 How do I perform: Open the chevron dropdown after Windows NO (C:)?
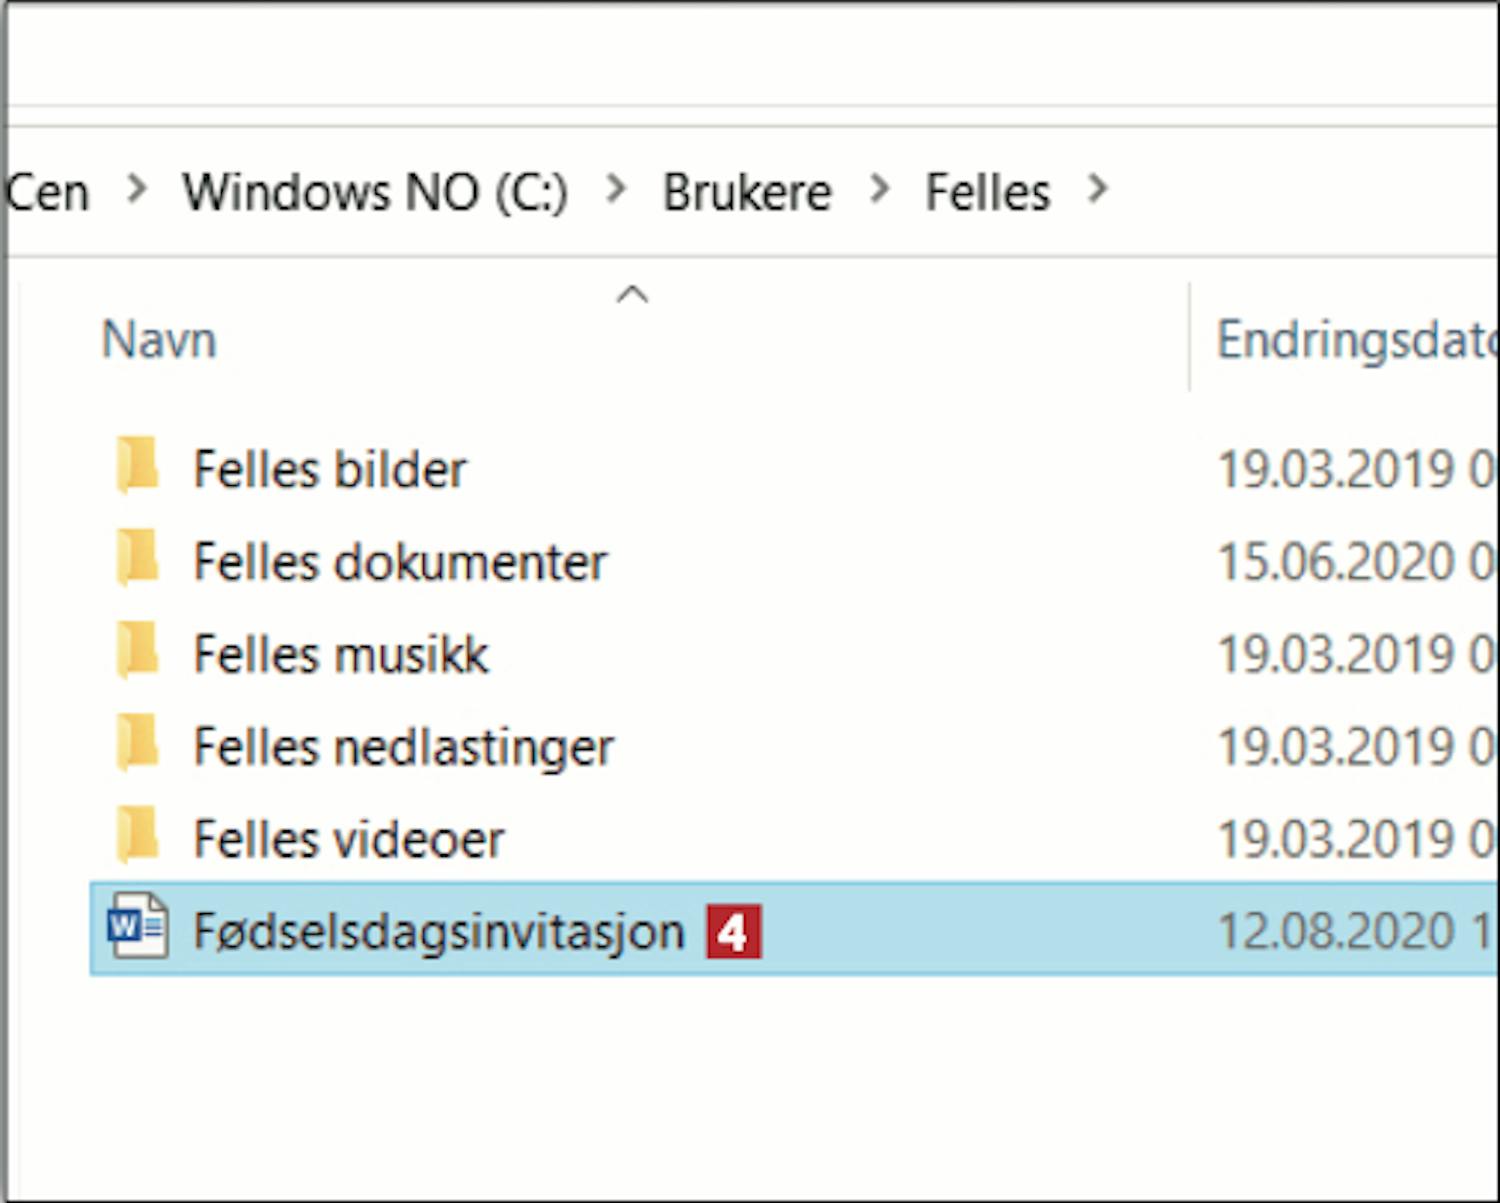click(x=617, y=189)
